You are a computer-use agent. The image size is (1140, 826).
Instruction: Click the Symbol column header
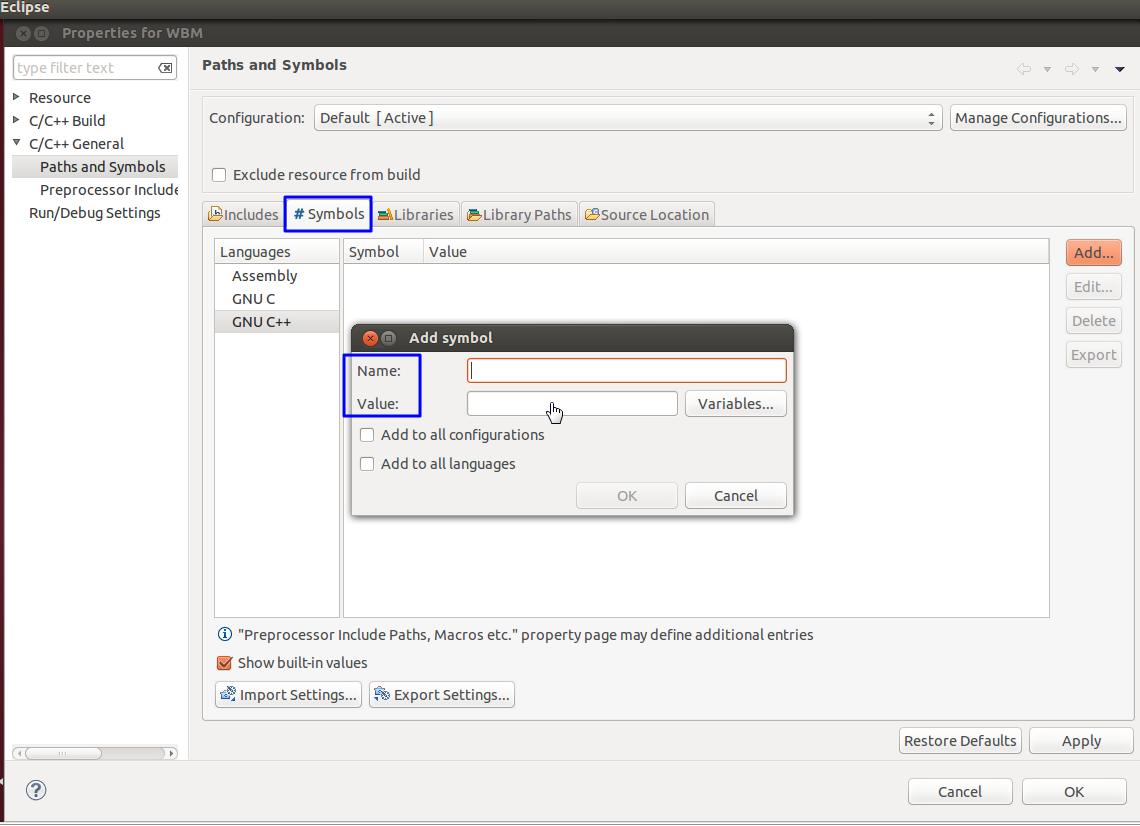(383, 252)
